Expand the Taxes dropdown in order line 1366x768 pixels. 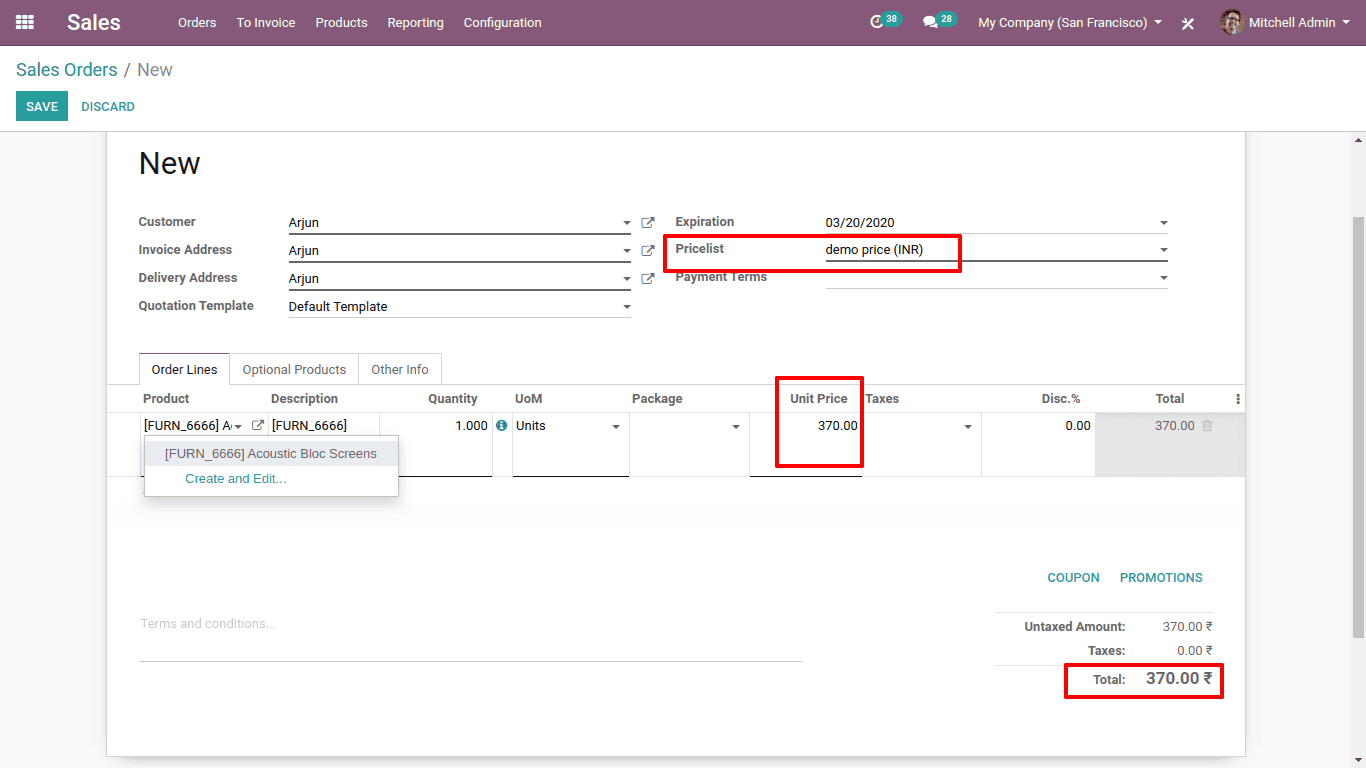968,427
